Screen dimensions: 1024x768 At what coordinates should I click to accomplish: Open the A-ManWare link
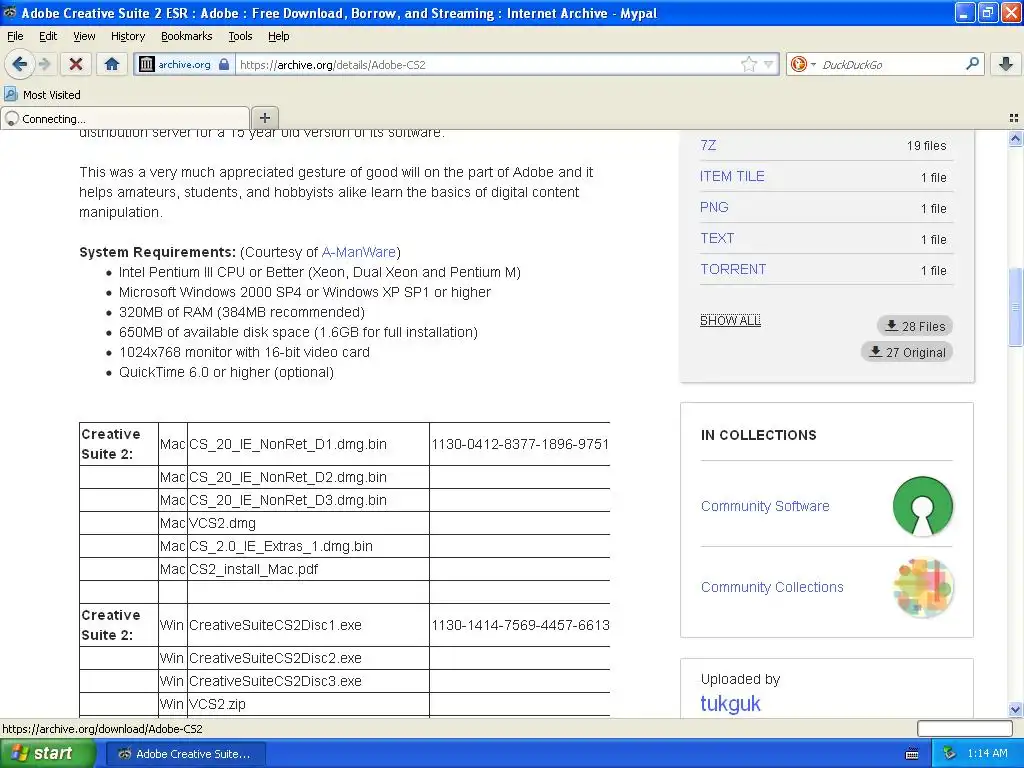coord(359,252)
